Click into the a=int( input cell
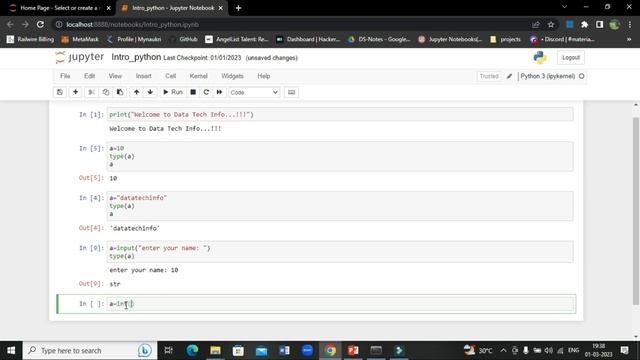This screenshot has width=640, height=360. 340,304
